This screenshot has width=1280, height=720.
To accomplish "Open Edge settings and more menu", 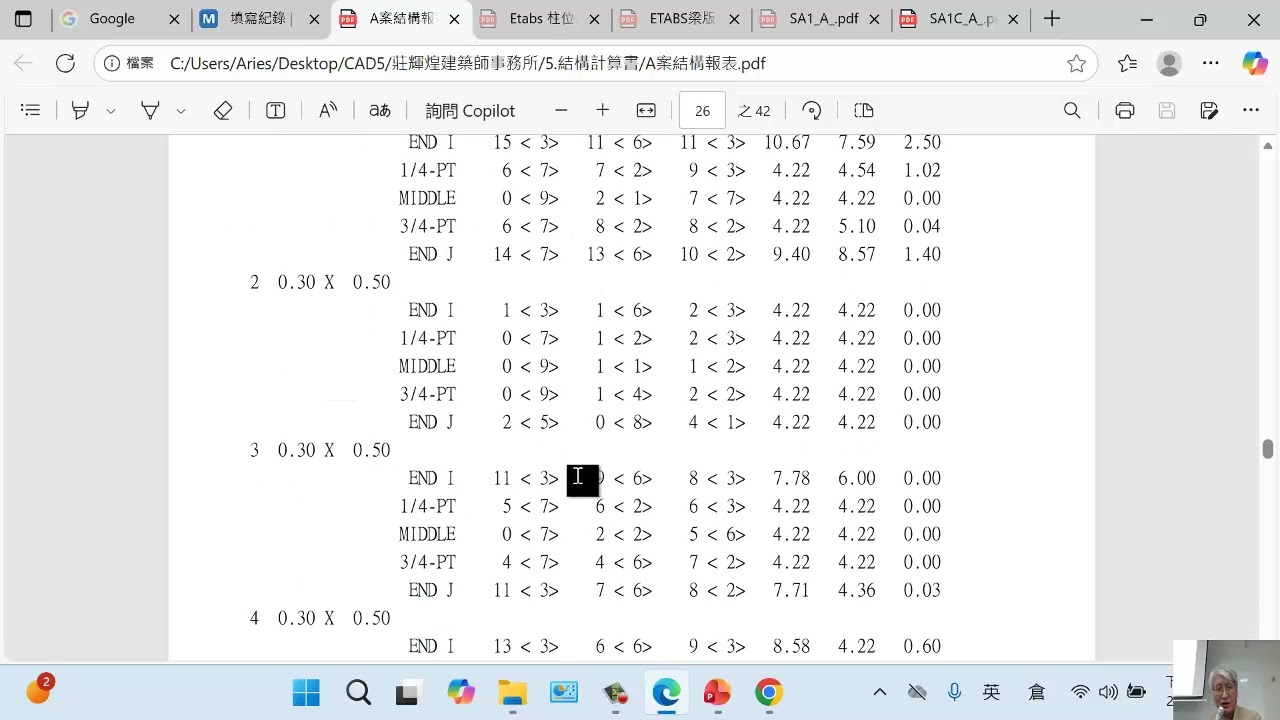I will pyautogui.click(x=1211, y=64).
